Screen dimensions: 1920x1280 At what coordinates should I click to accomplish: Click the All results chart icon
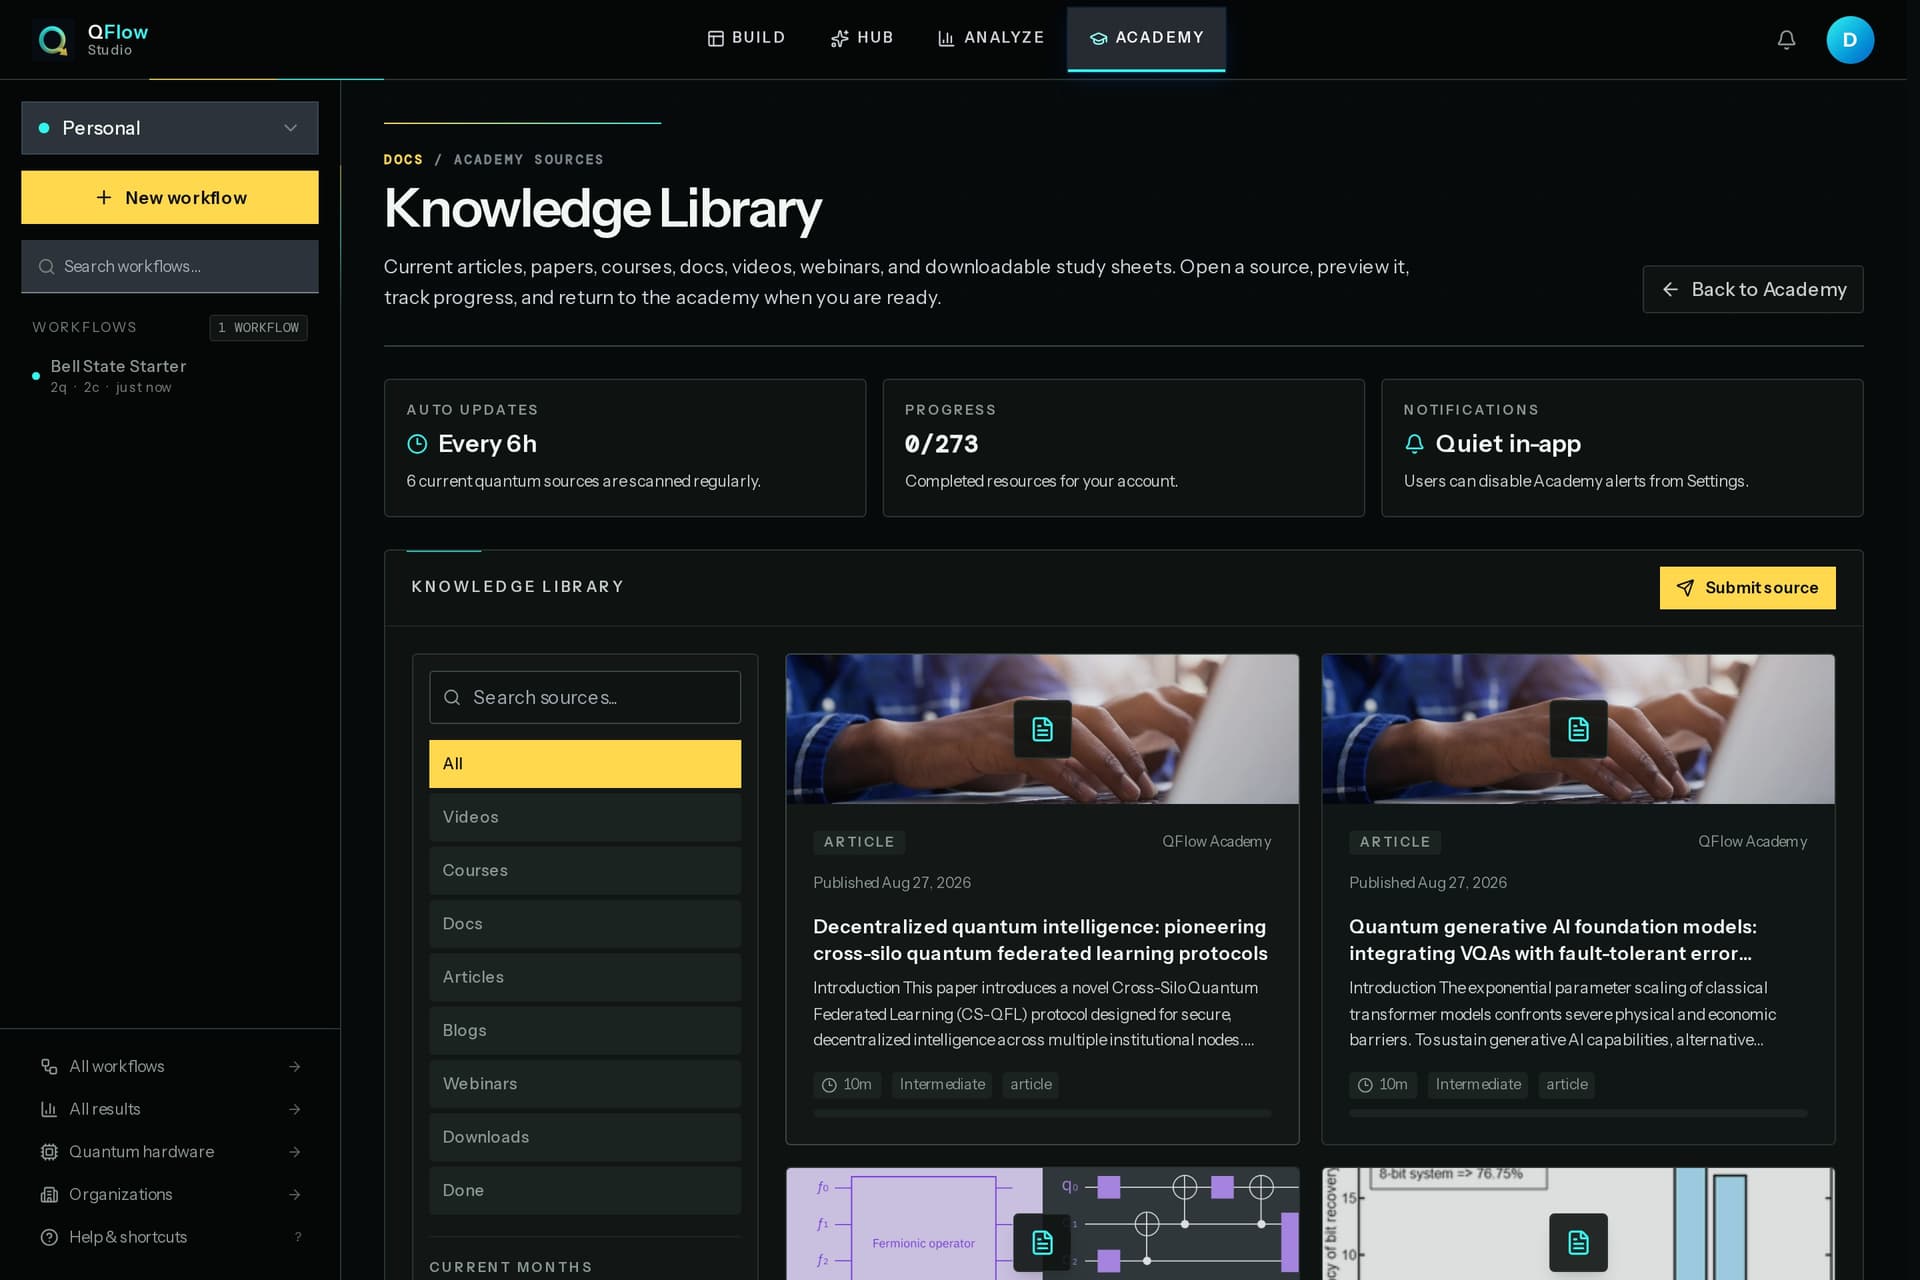49,1109
